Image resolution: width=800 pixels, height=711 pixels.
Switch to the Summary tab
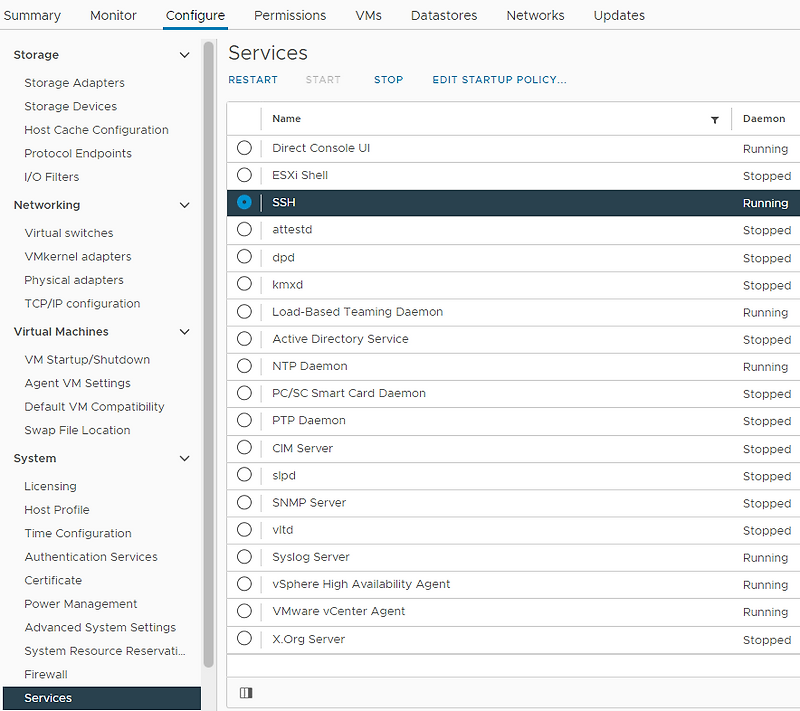(x=32, y=15)
